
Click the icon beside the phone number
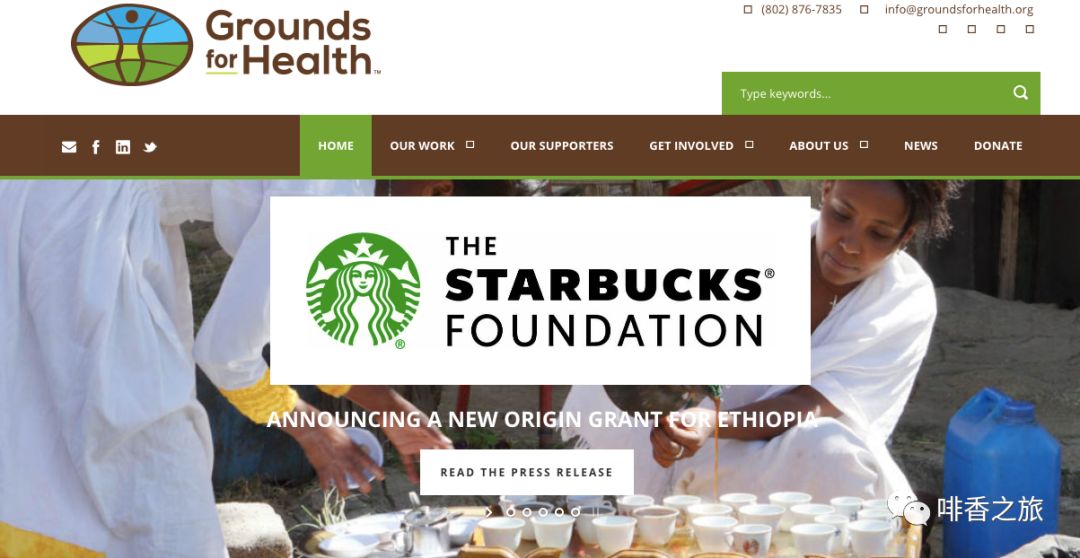click(x=748, y=10)
